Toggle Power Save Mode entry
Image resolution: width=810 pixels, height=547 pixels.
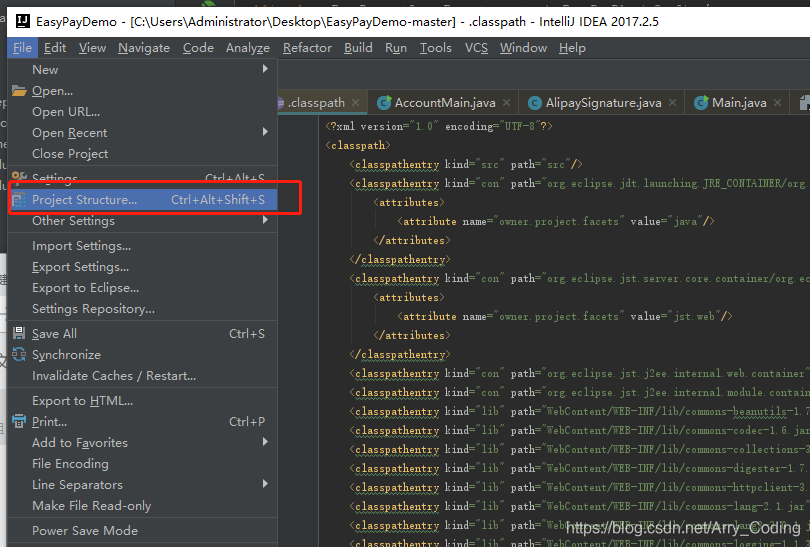pos(143,530)
